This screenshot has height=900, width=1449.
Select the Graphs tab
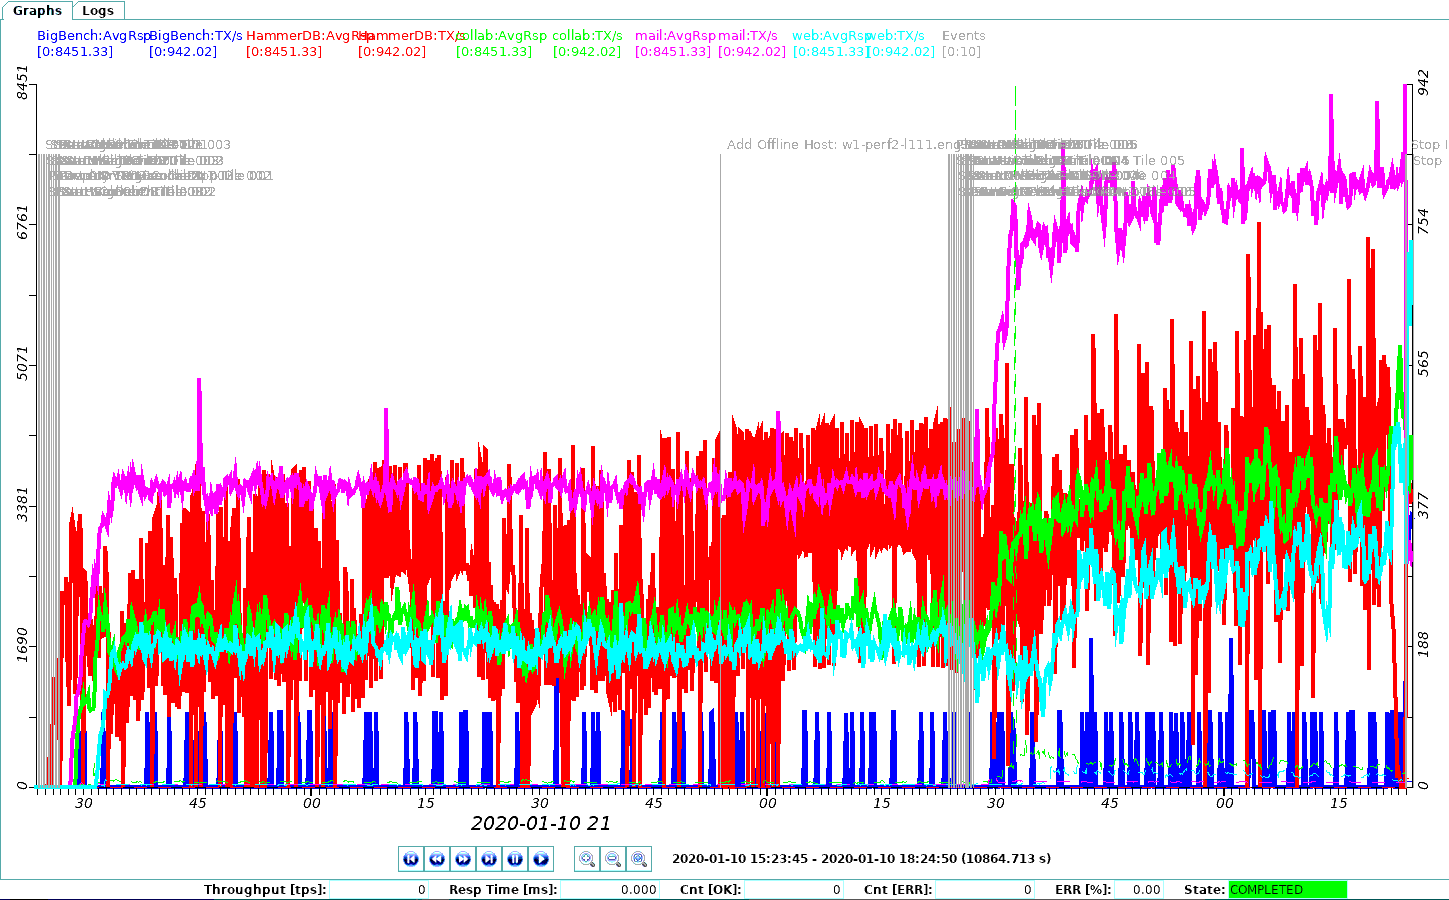(37, 10)
